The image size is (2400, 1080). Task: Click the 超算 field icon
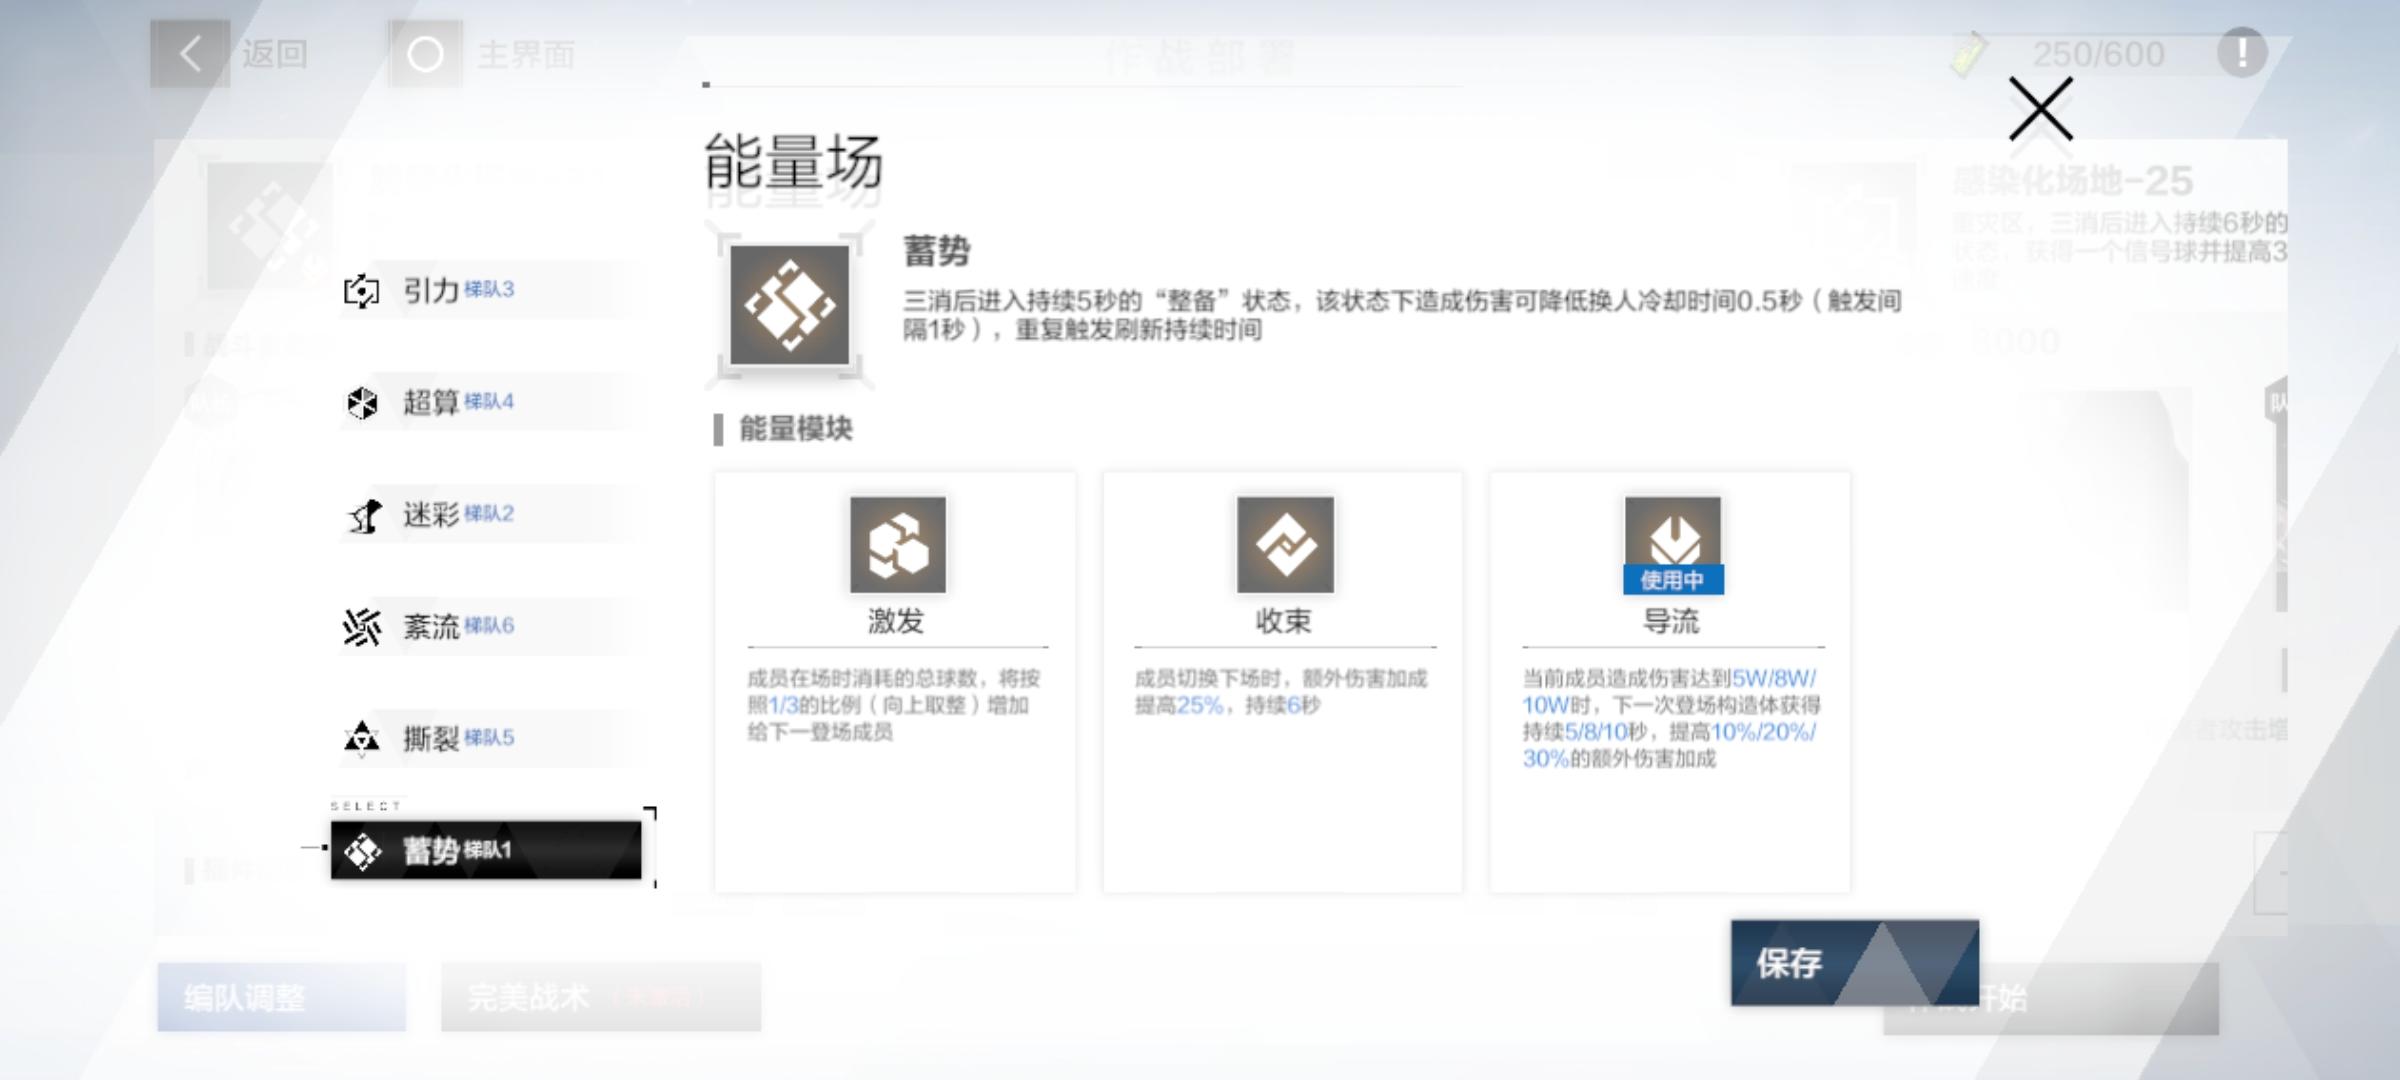pos(361,403)
